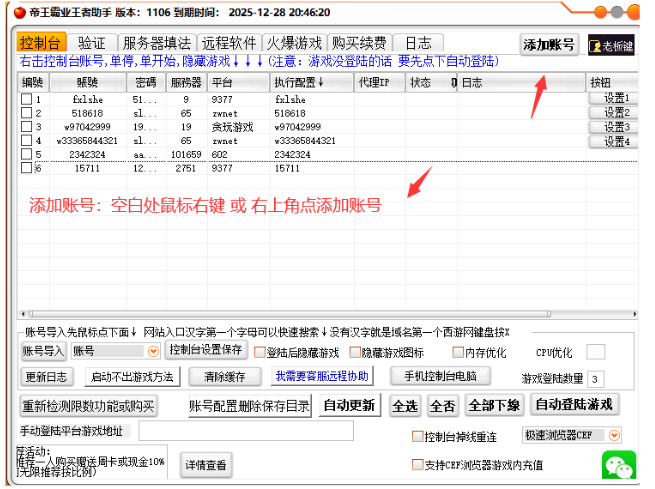Click the 设置1 button
Viewport: 655px width, 489px height.
[614, 99]
